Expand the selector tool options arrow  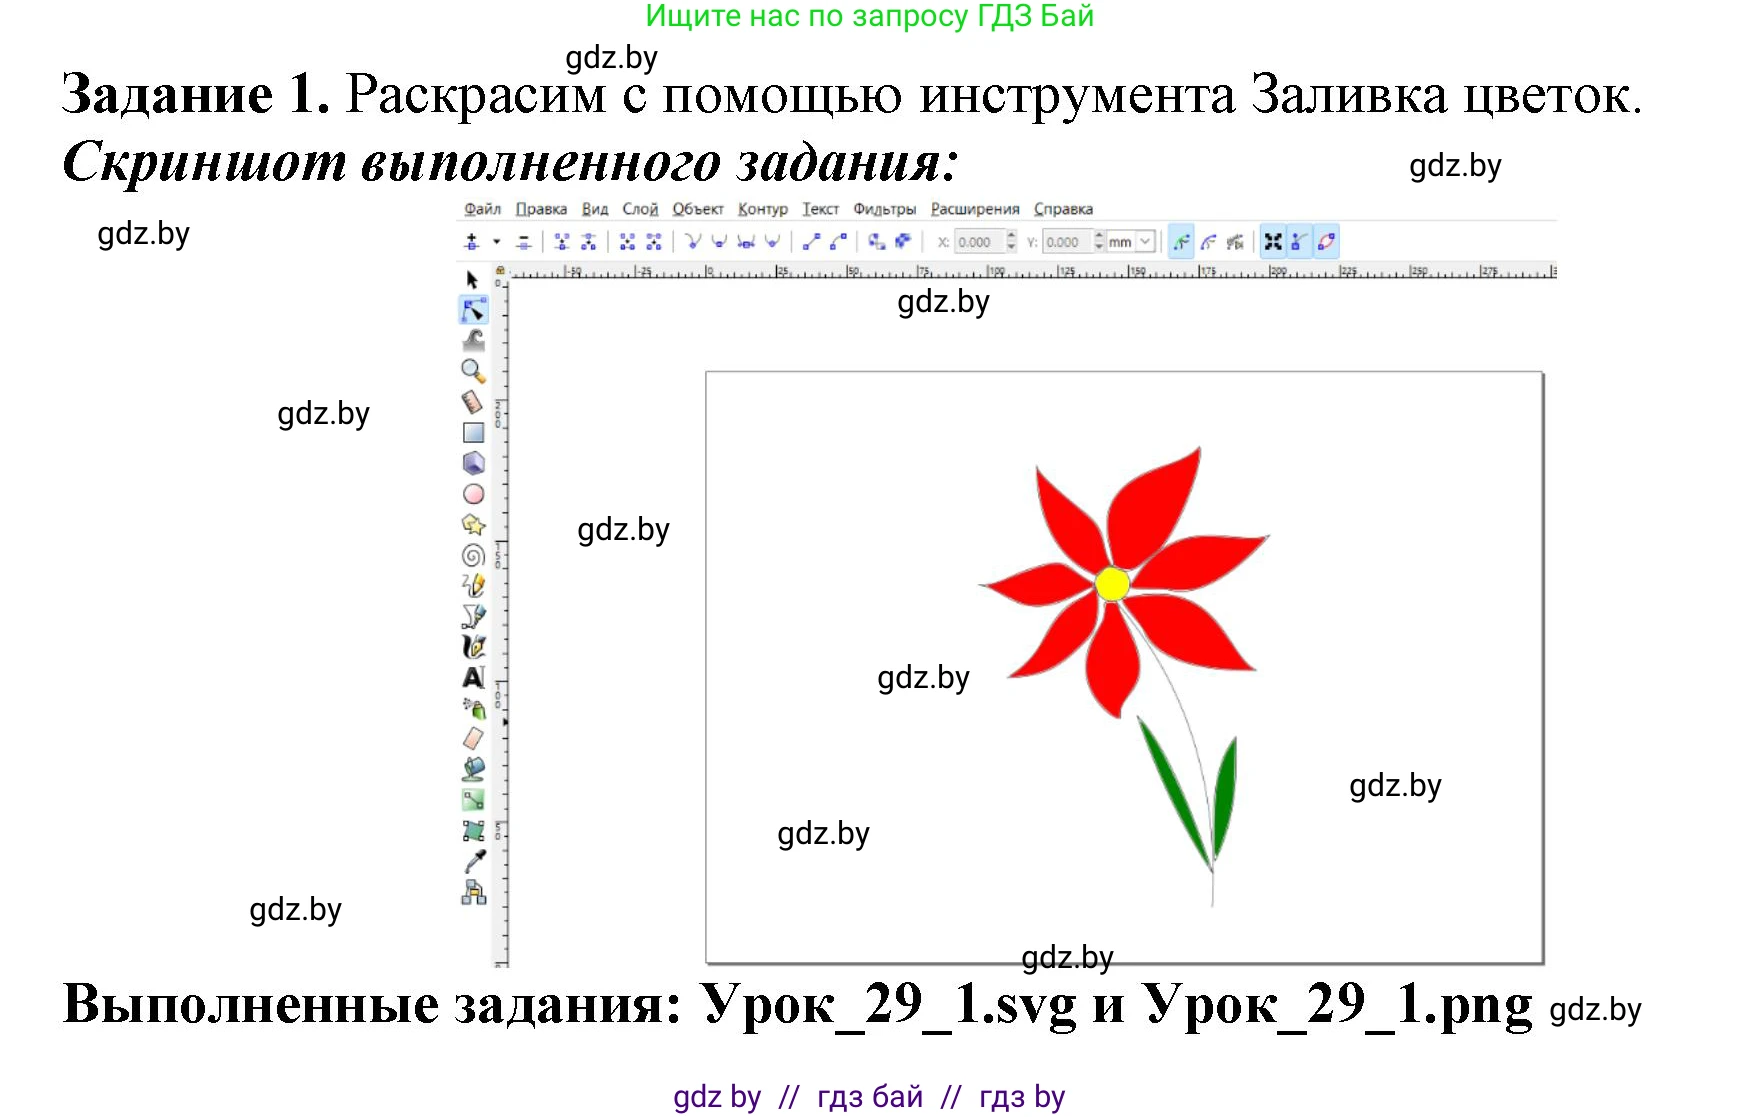coord(497,243)
